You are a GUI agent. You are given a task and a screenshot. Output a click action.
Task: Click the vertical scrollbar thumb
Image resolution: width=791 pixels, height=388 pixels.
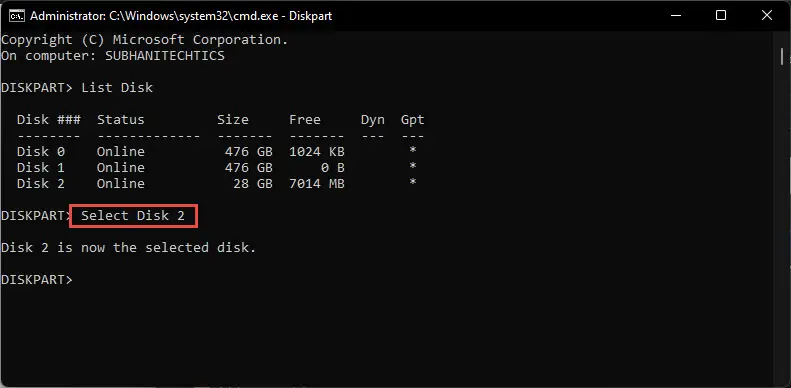pos(782,56)
